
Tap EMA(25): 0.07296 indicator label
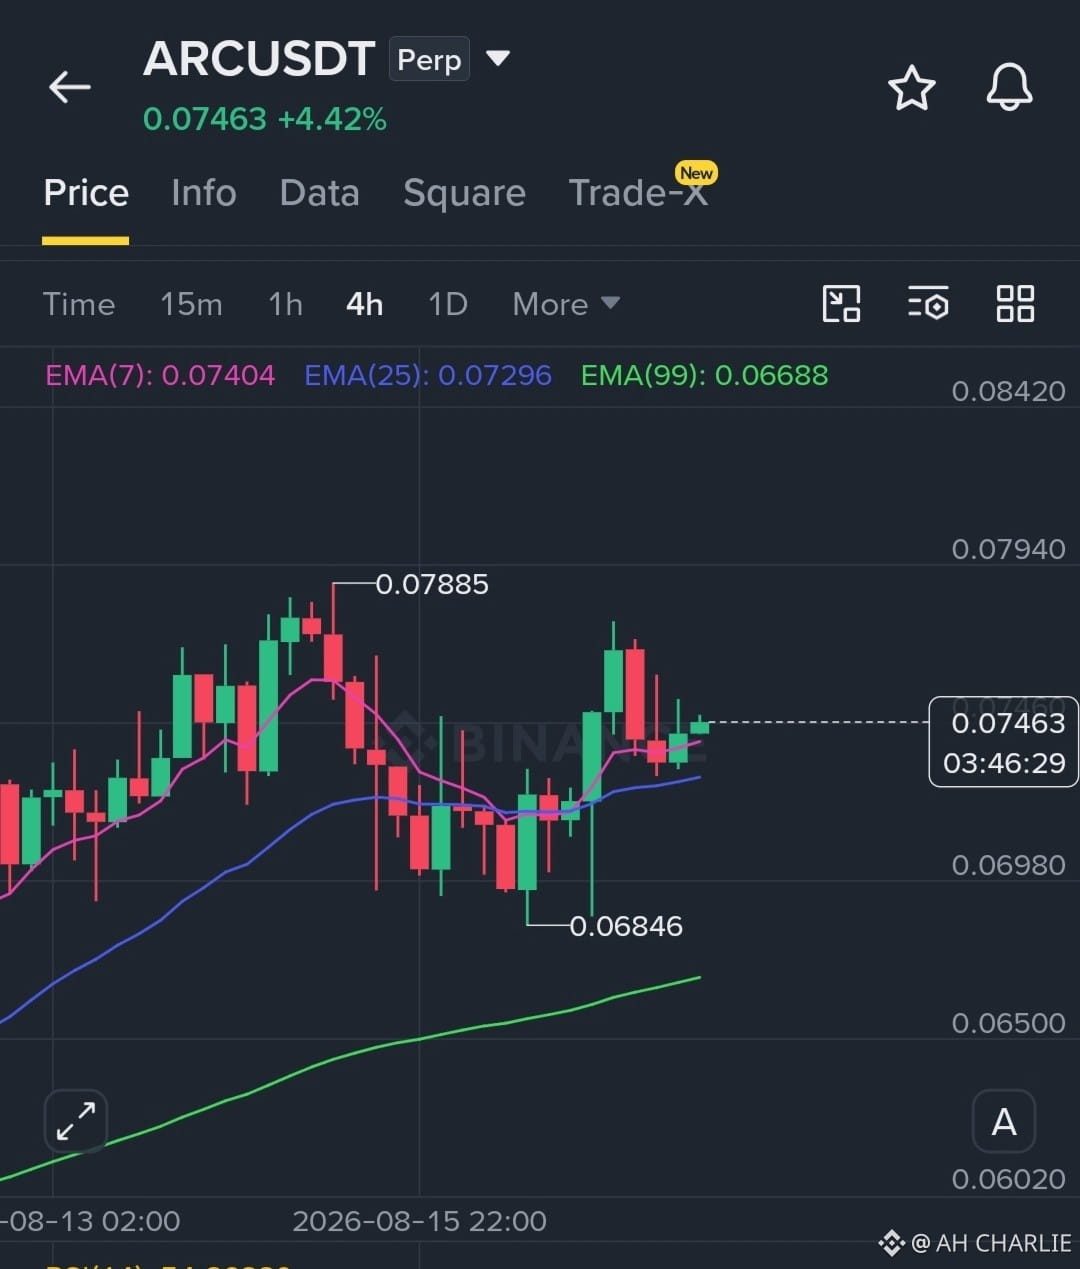(428, 375)
